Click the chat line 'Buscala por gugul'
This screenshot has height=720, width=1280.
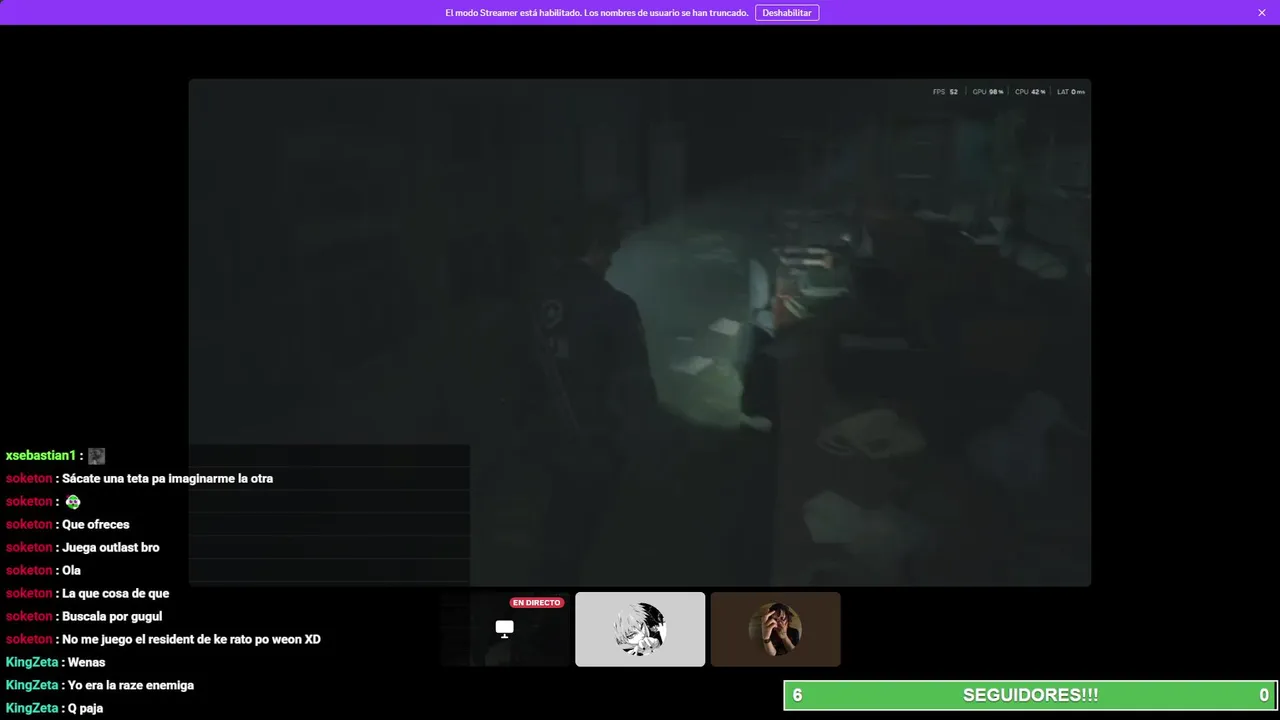[x=112, y=617]
